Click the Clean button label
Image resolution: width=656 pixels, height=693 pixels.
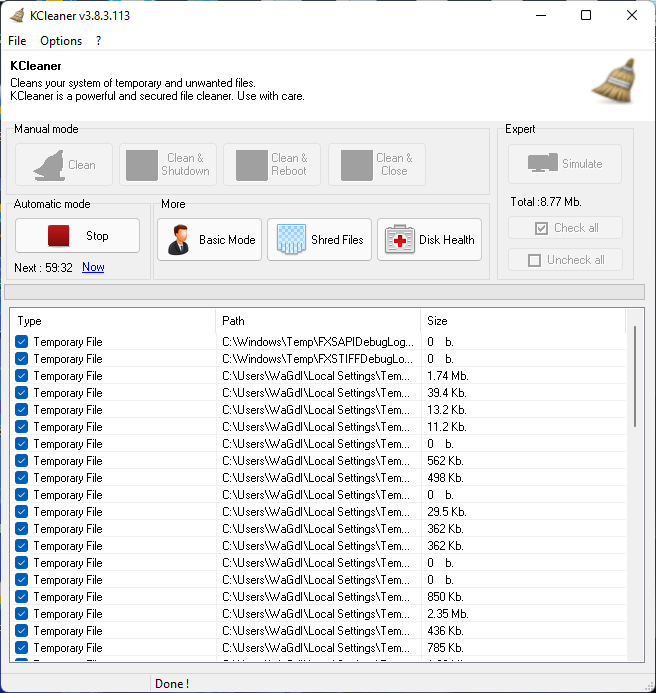tap(82, 165)
